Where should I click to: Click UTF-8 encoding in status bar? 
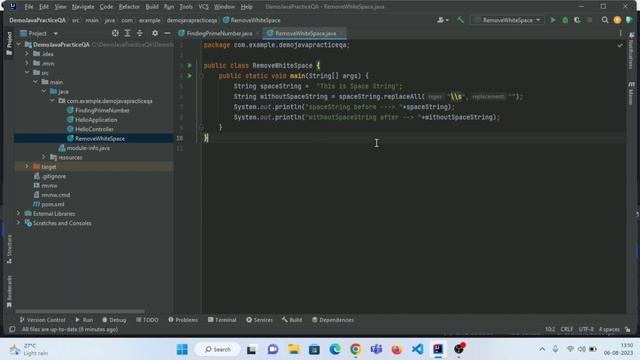(586, 329)
